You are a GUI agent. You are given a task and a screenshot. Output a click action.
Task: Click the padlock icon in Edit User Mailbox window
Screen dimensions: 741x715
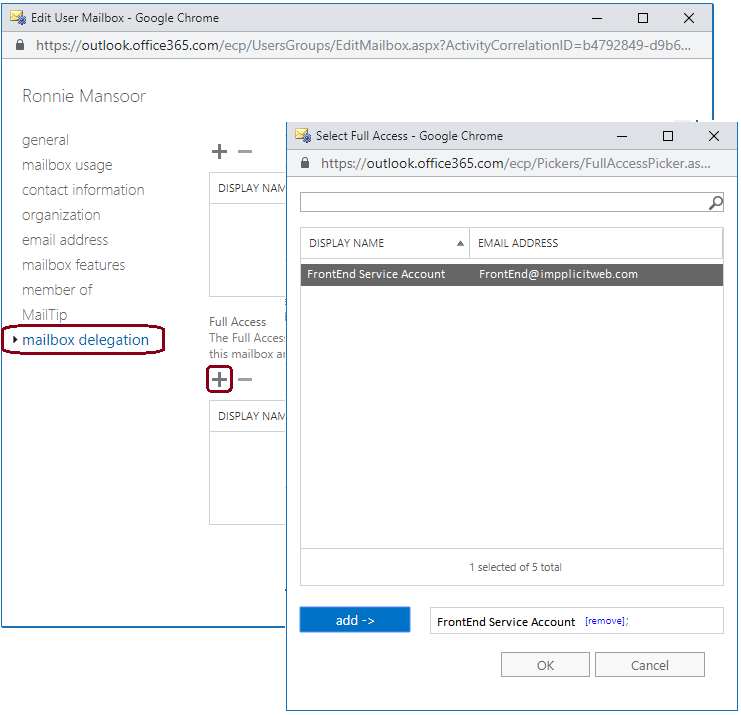(x=21, y=45)
